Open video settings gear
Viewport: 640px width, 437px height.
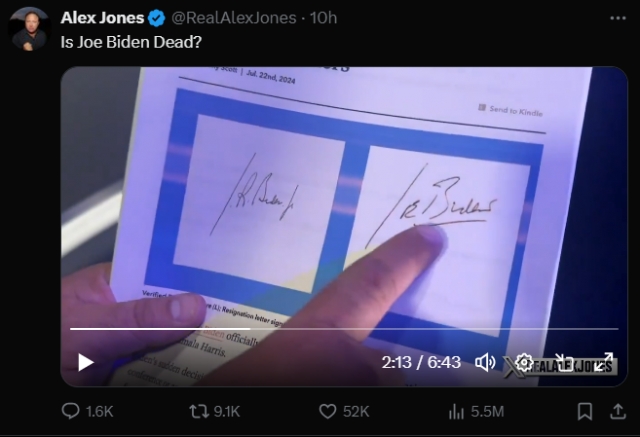point(524,362)
